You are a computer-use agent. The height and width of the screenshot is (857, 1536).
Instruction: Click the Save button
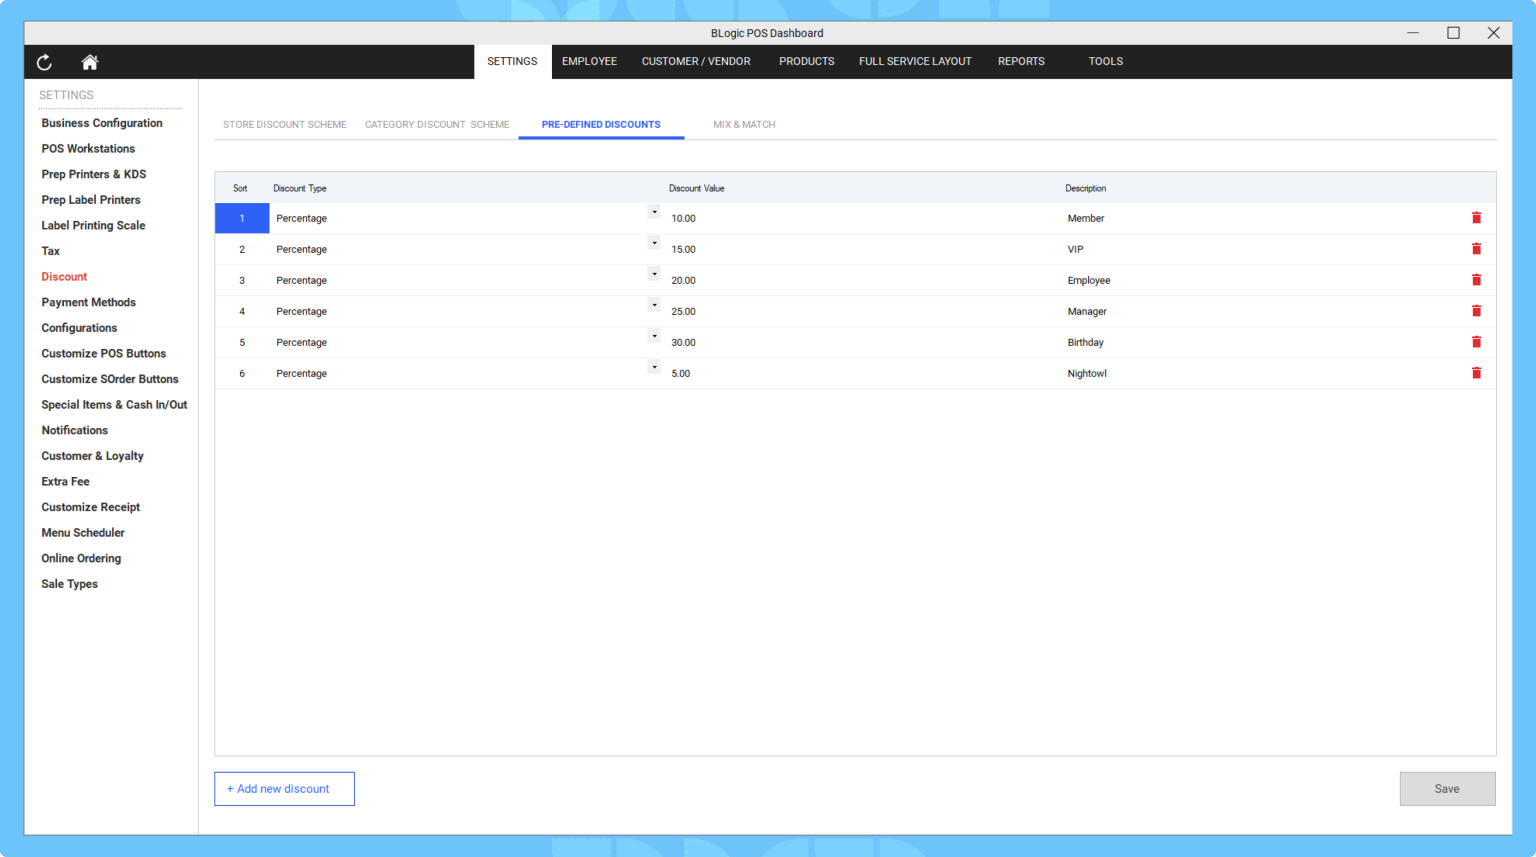[1447, 789]
